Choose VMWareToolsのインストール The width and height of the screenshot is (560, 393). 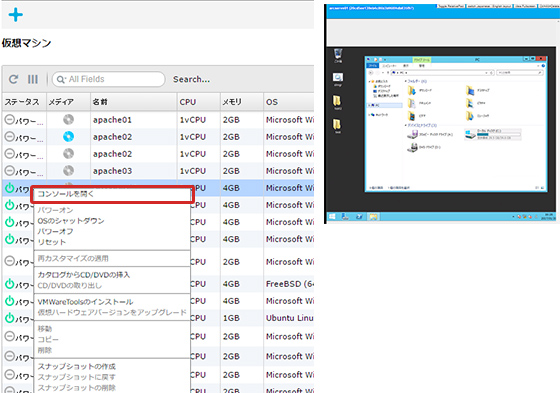[85, 302]
